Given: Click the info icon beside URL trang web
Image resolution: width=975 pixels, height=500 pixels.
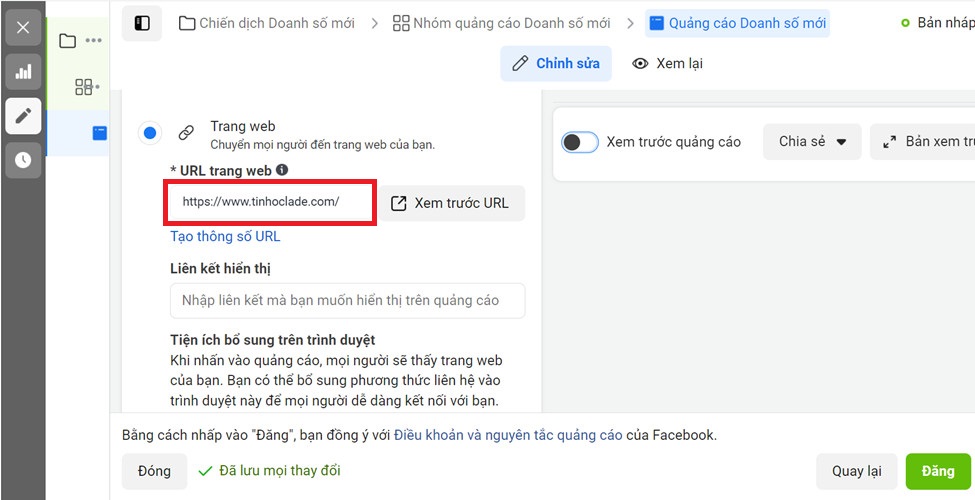Looking at the screenshot, I should pos(282,170).
